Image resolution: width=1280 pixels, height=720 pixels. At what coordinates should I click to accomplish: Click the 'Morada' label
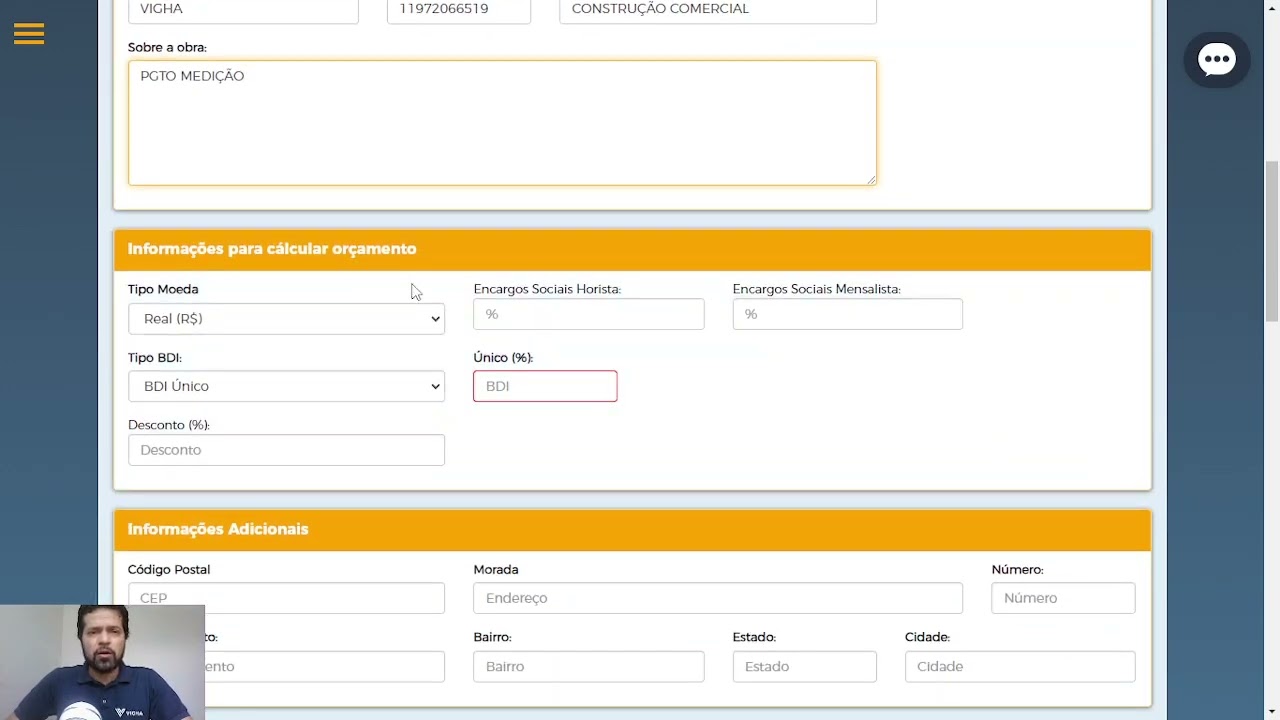496,569
